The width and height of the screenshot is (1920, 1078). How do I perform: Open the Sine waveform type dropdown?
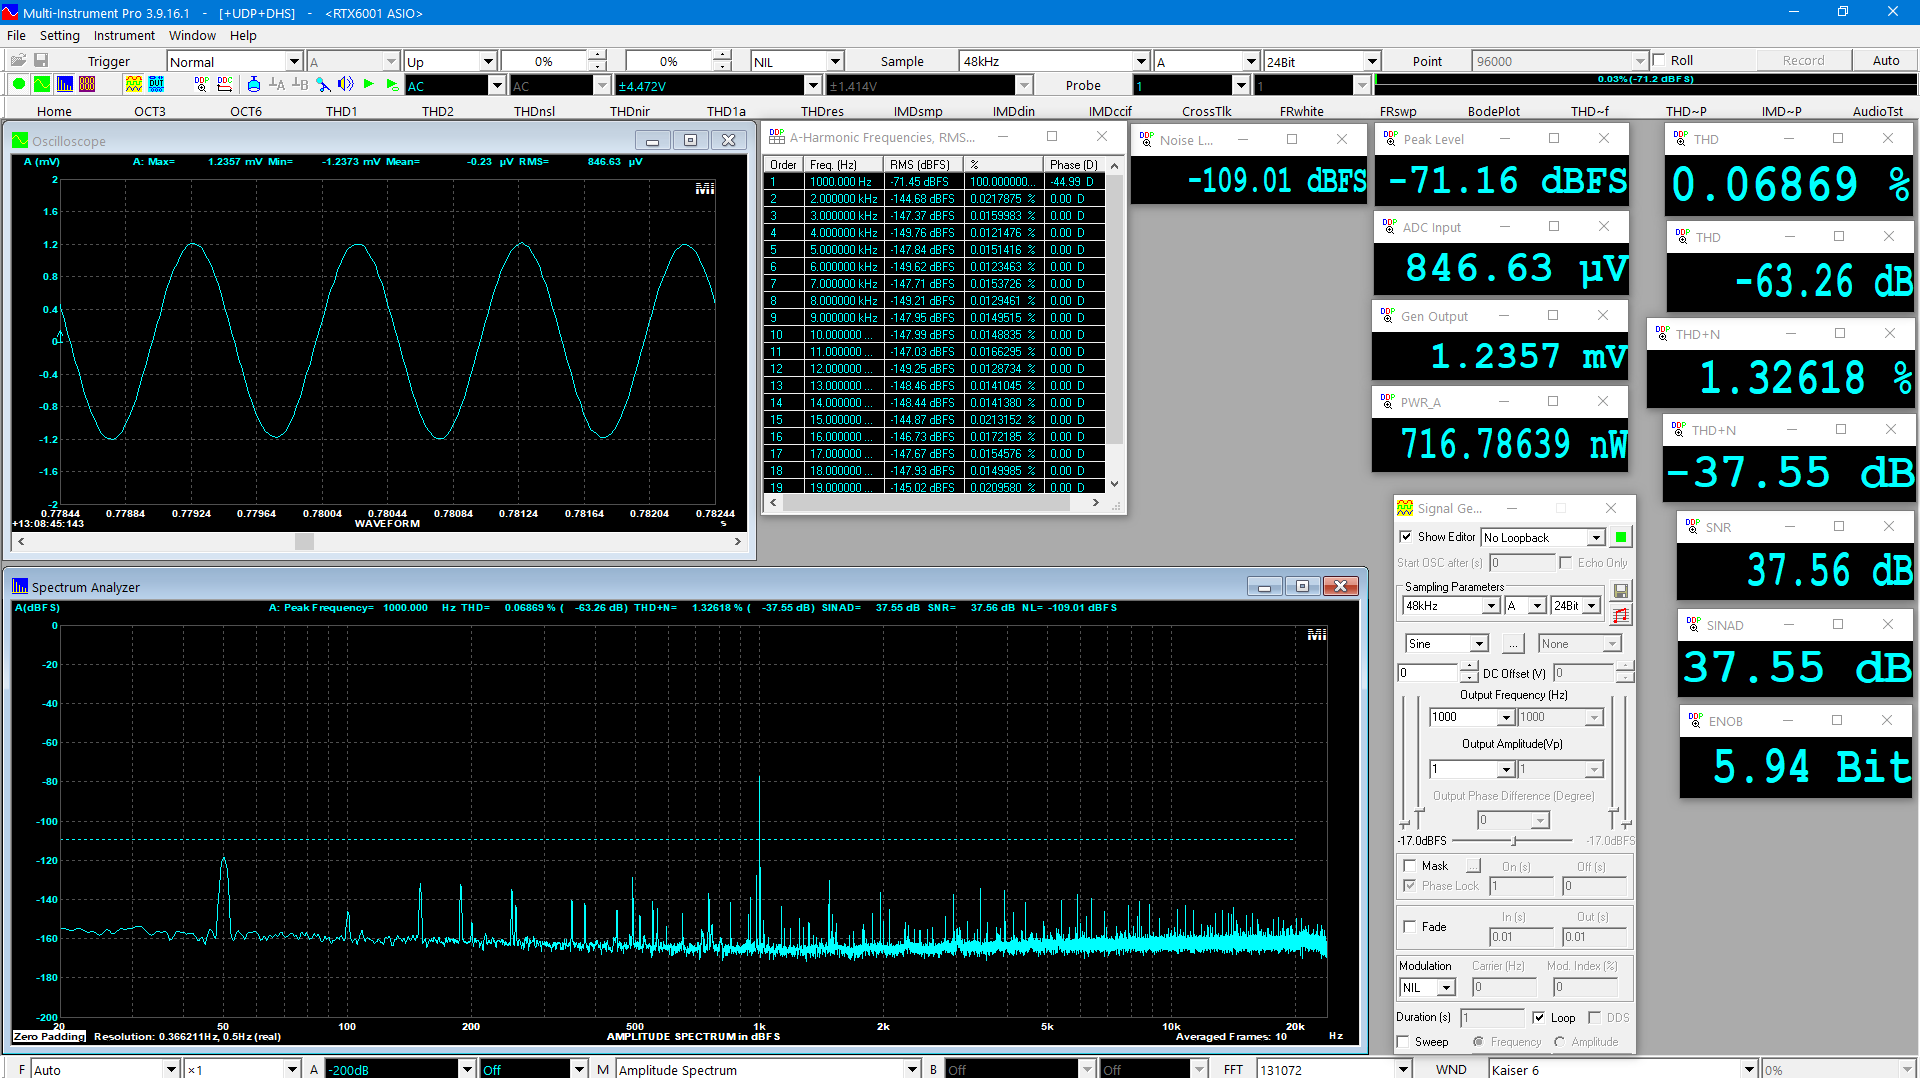tap(1479, 644)
